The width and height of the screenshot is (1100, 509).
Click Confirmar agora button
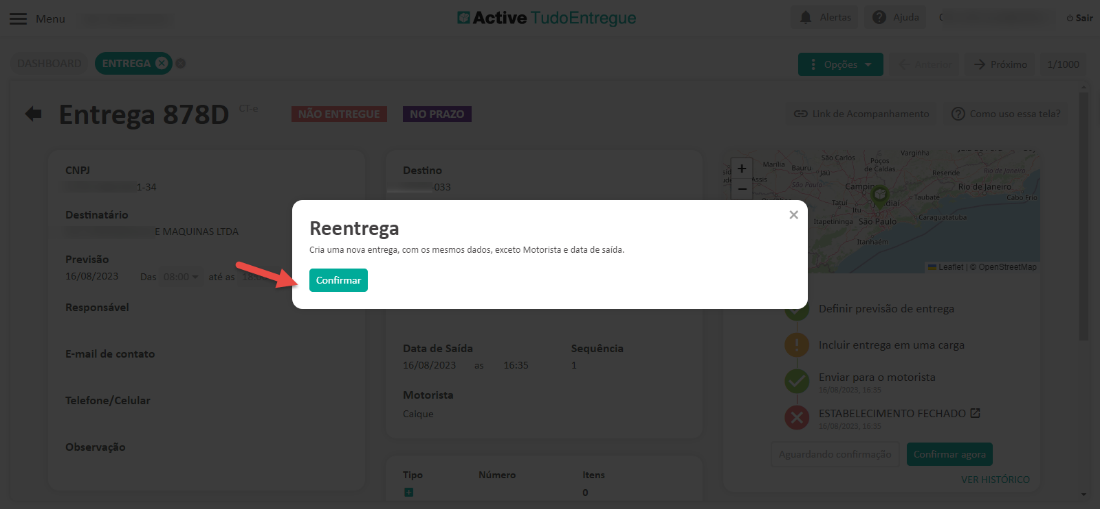pyautogui.click(x=949, y=454)
